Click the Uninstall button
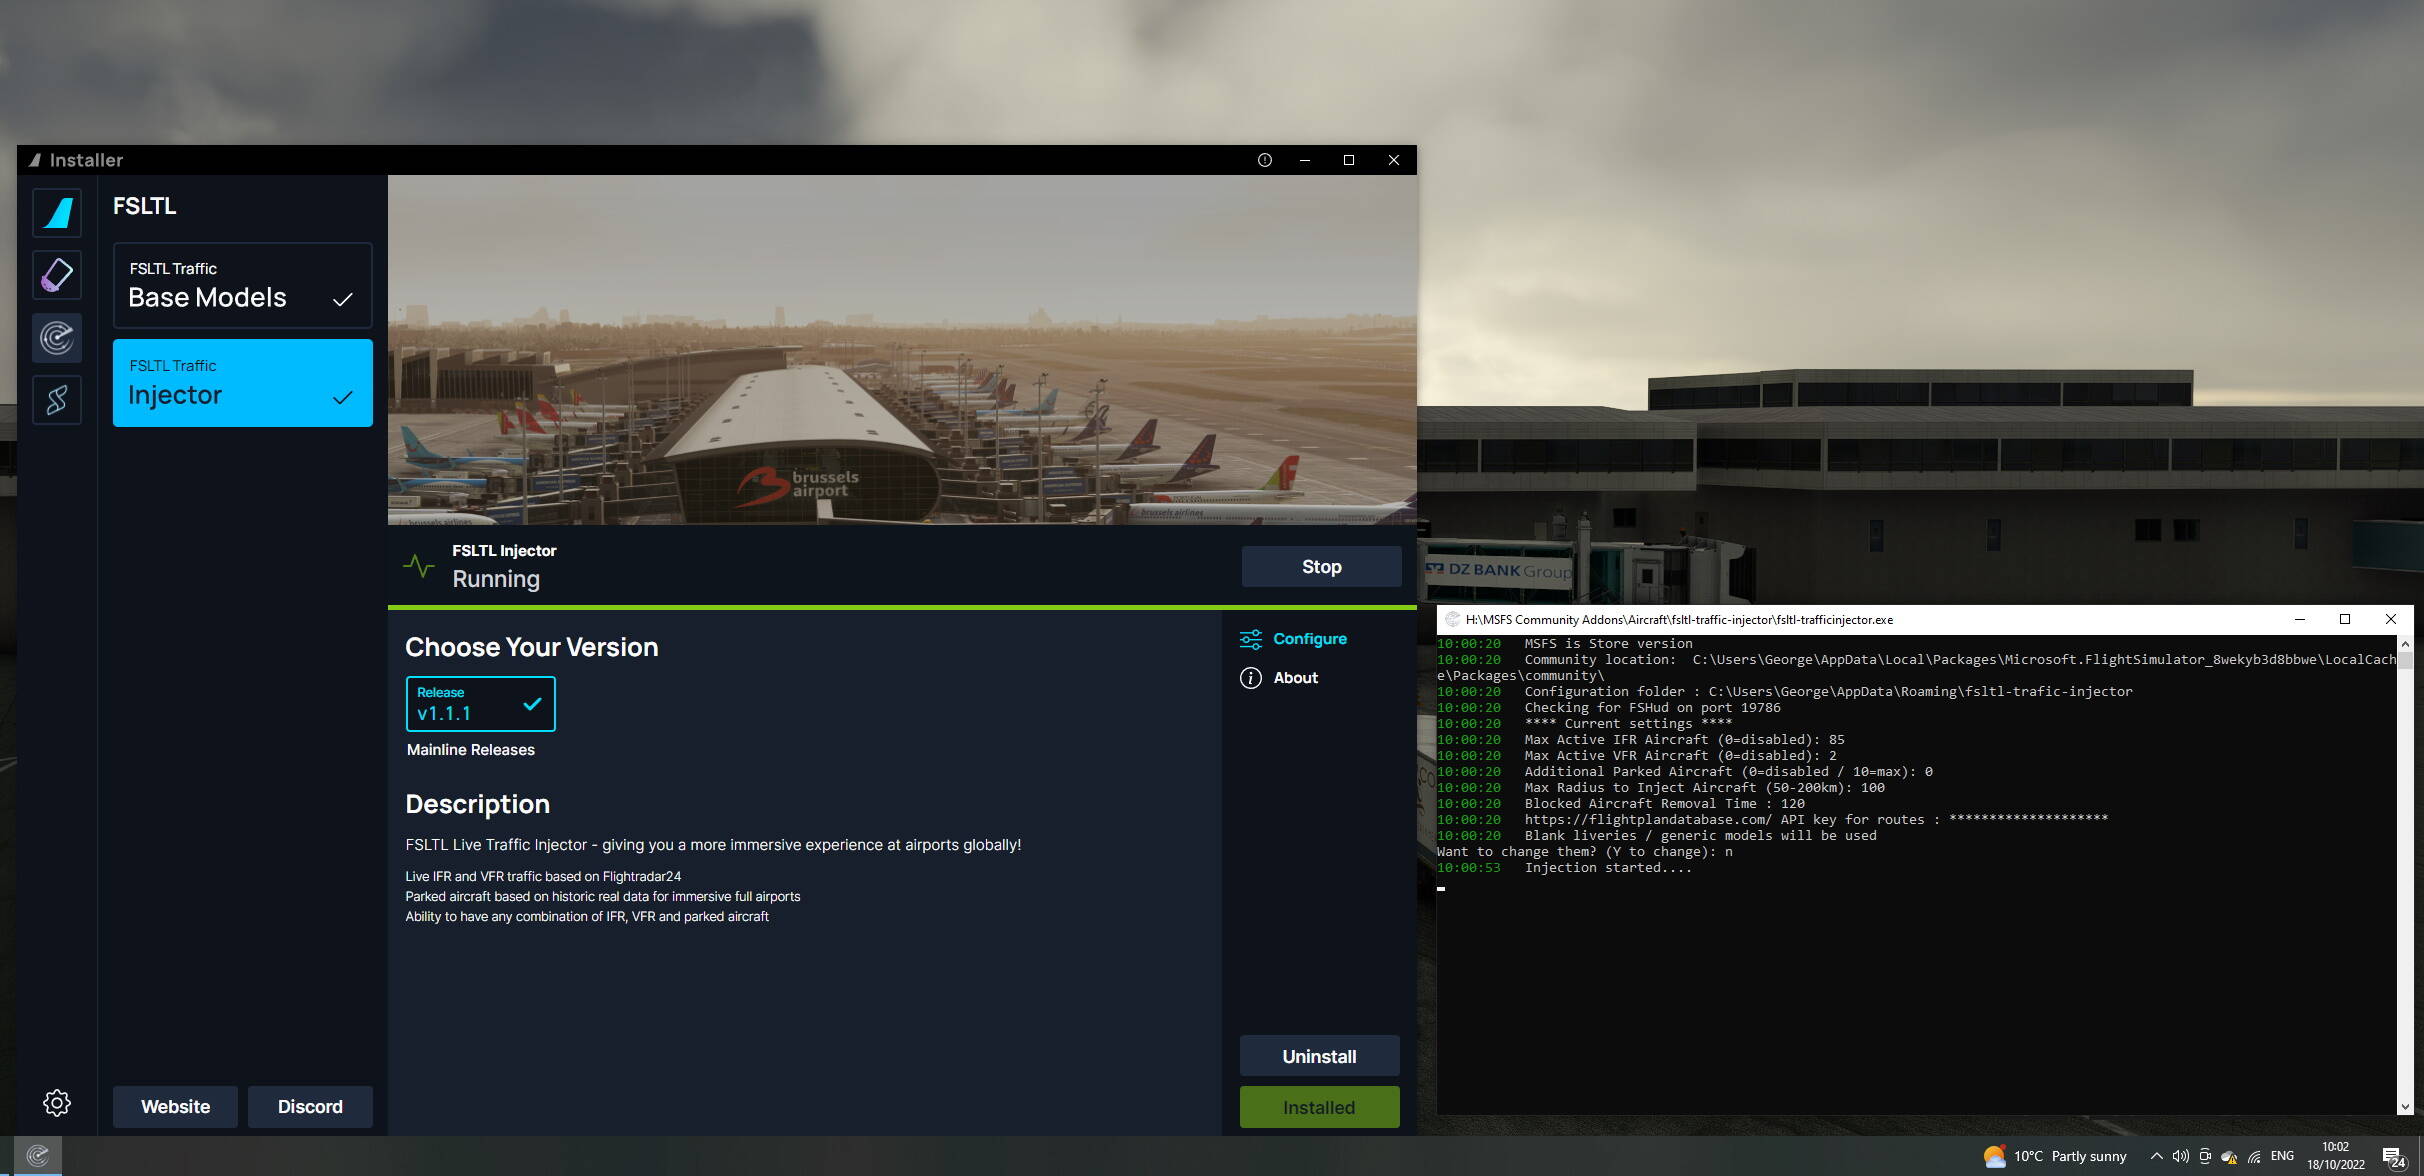 (x=1320, y=1055)
